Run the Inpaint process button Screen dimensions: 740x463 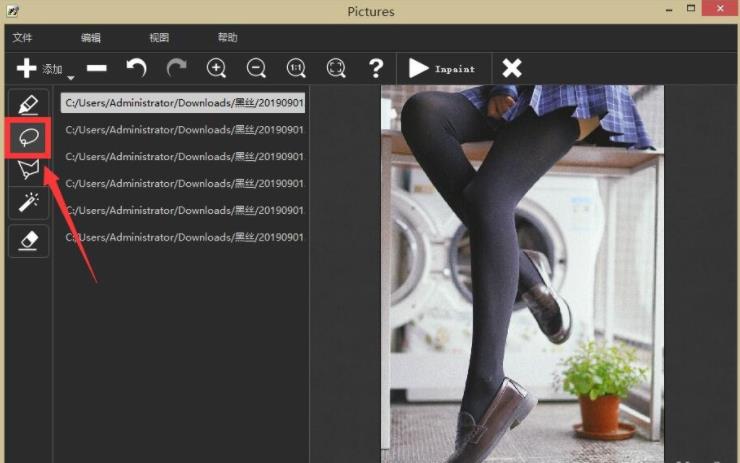coord(442,68)
